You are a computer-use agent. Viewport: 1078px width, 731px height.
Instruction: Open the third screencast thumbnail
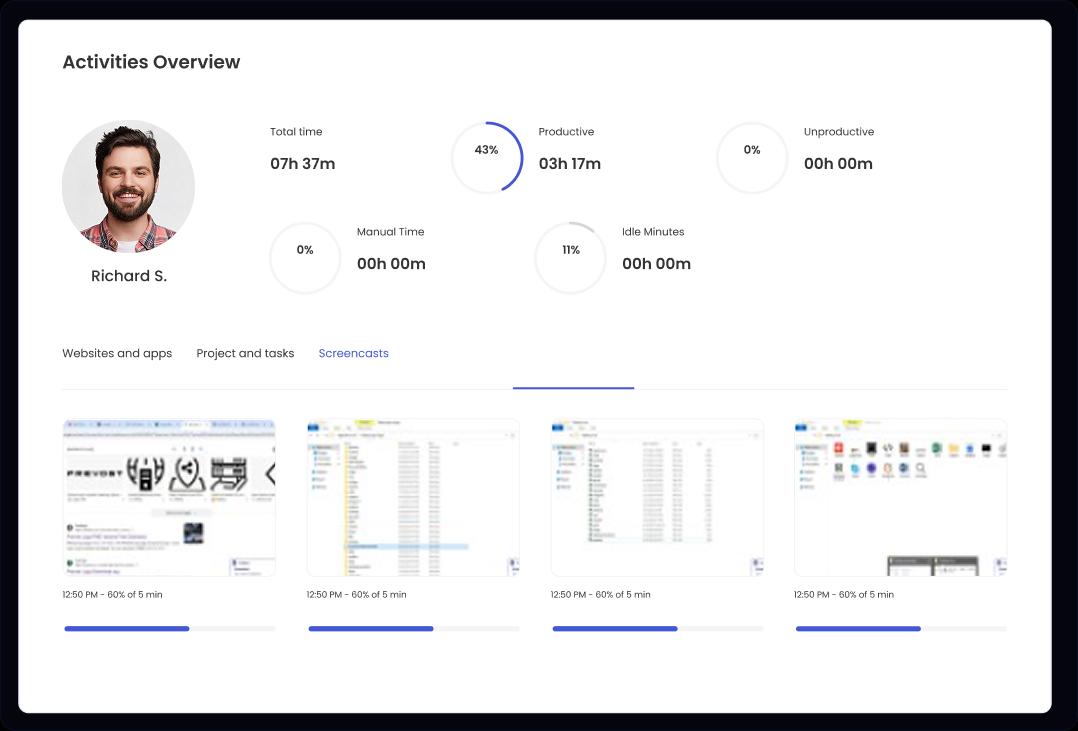pyautogui.click(x=656, y=497)
